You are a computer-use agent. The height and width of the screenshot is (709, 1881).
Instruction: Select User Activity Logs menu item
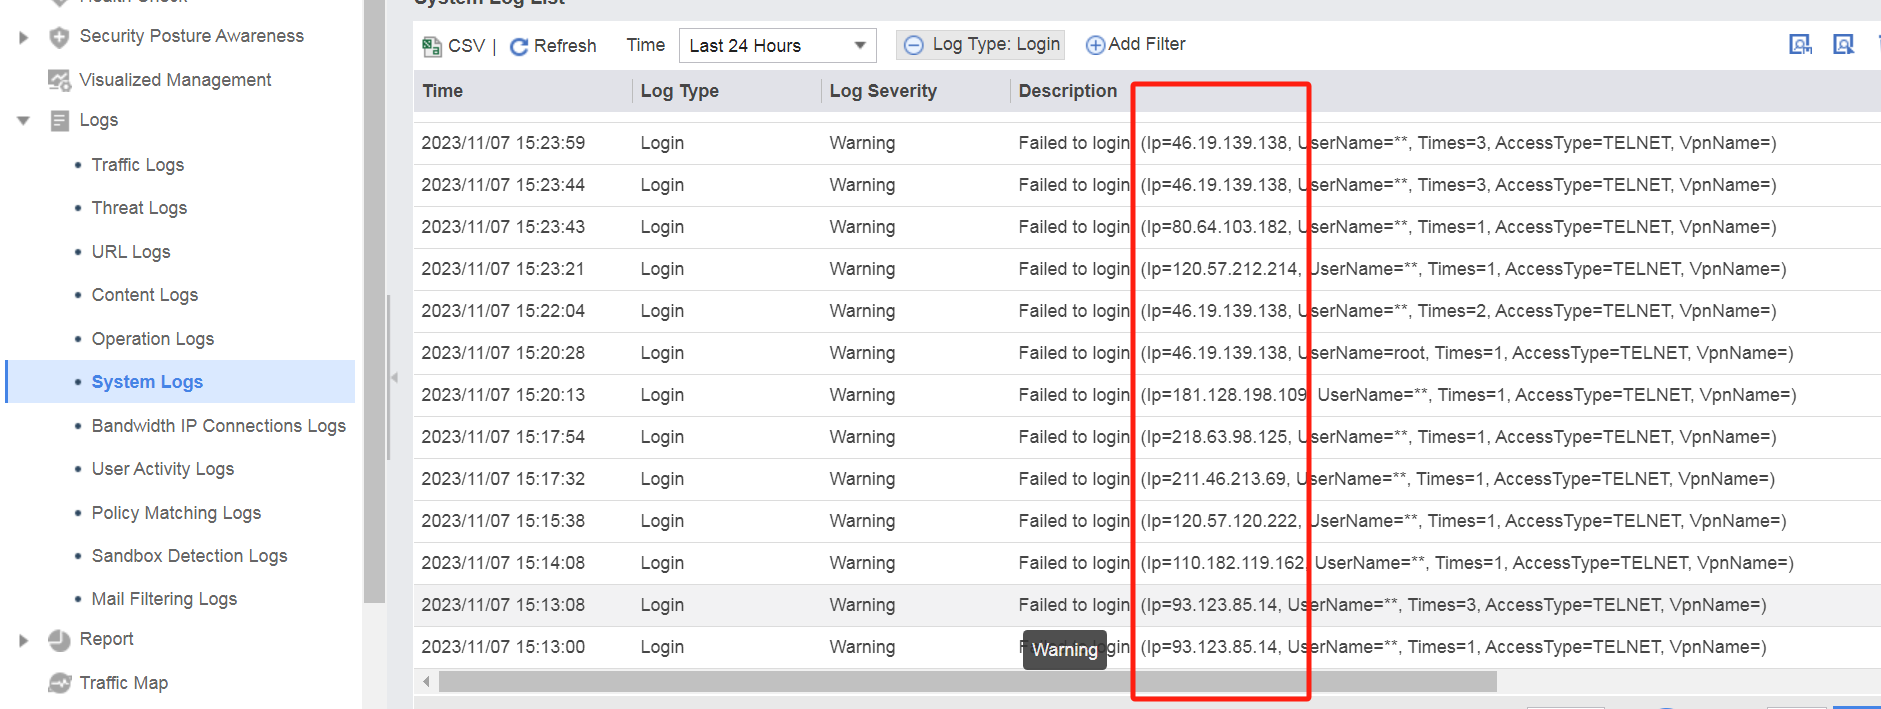click(162, 469)
